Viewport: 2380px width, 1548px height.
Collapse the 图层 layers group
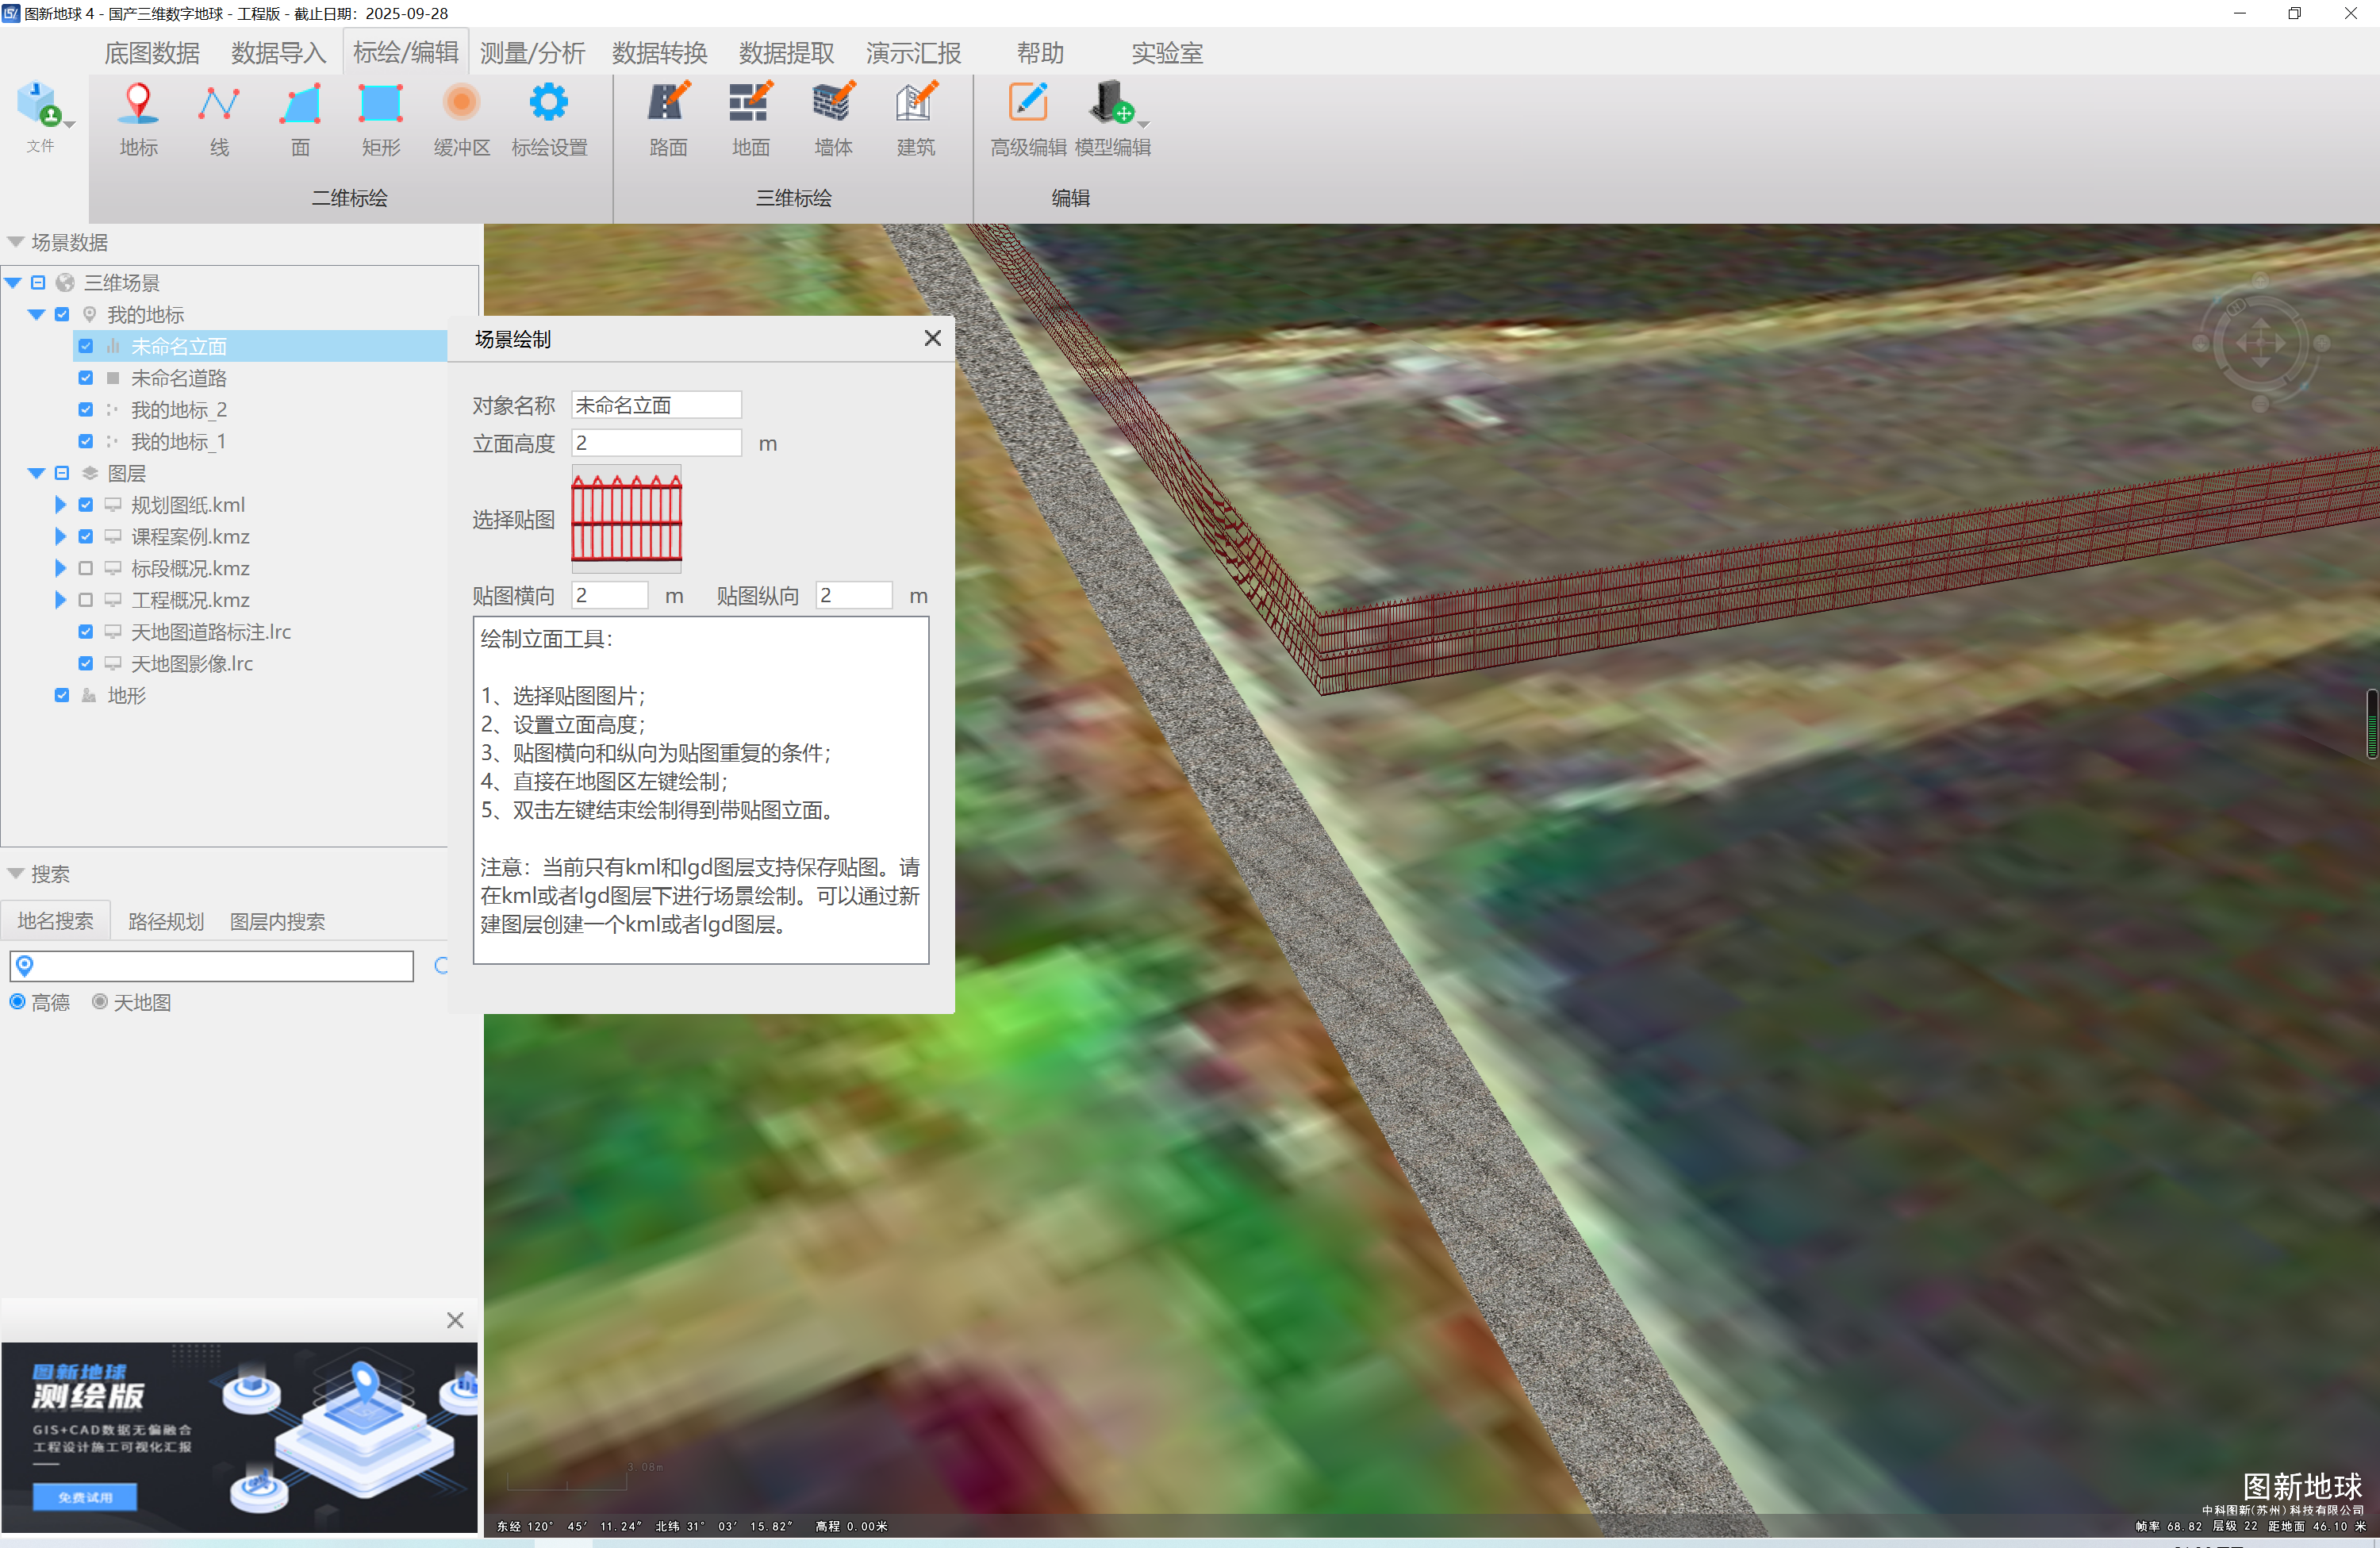pos(36,473)
